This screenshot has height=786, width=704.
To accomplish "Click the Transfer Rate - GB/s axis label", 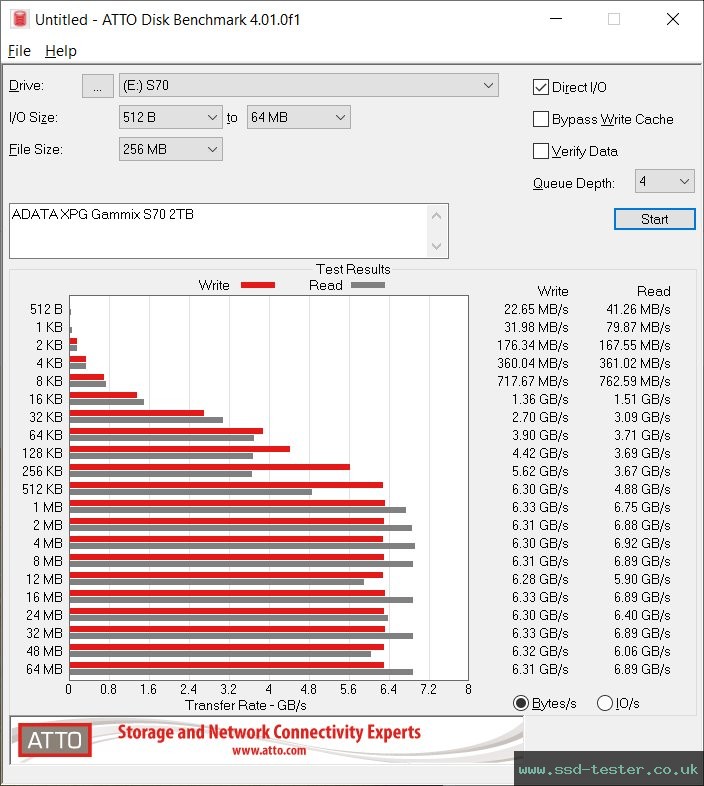I will click(x=246, y=705).
